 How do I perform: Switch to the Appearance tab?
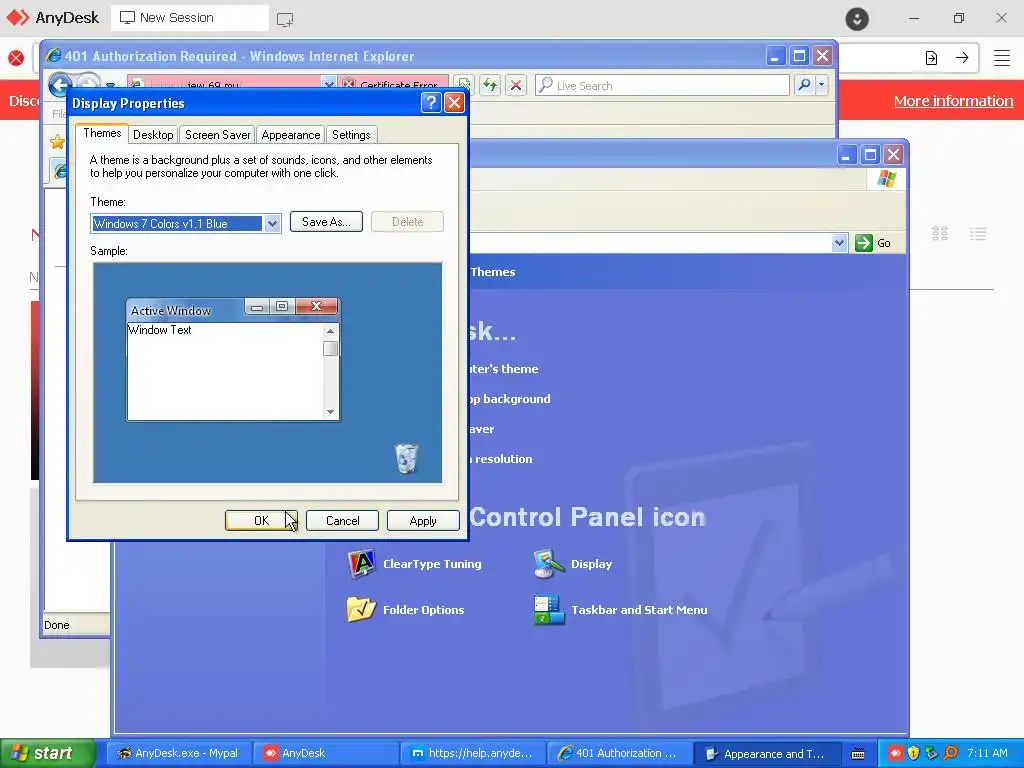pyautogui.click(x=291, y=135)
